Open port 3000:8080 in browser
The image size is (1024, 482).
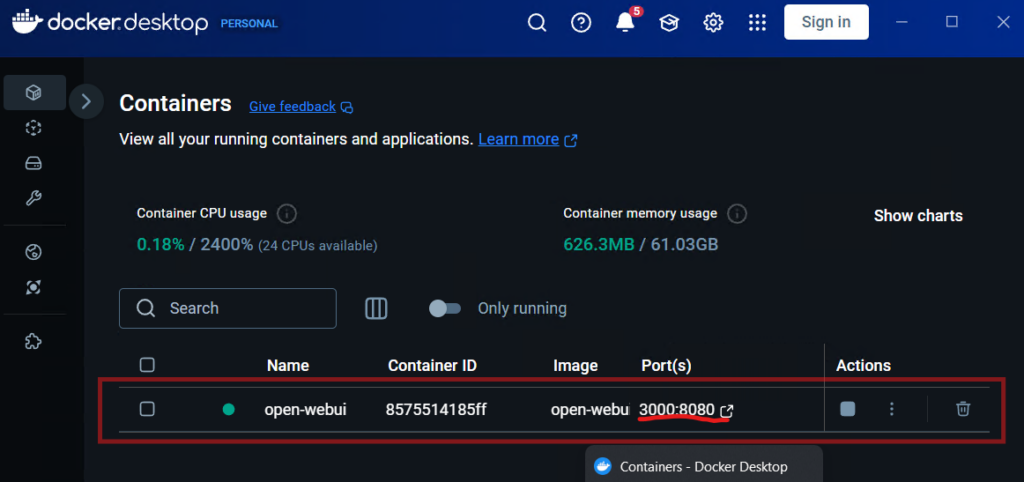pos(686,410)
